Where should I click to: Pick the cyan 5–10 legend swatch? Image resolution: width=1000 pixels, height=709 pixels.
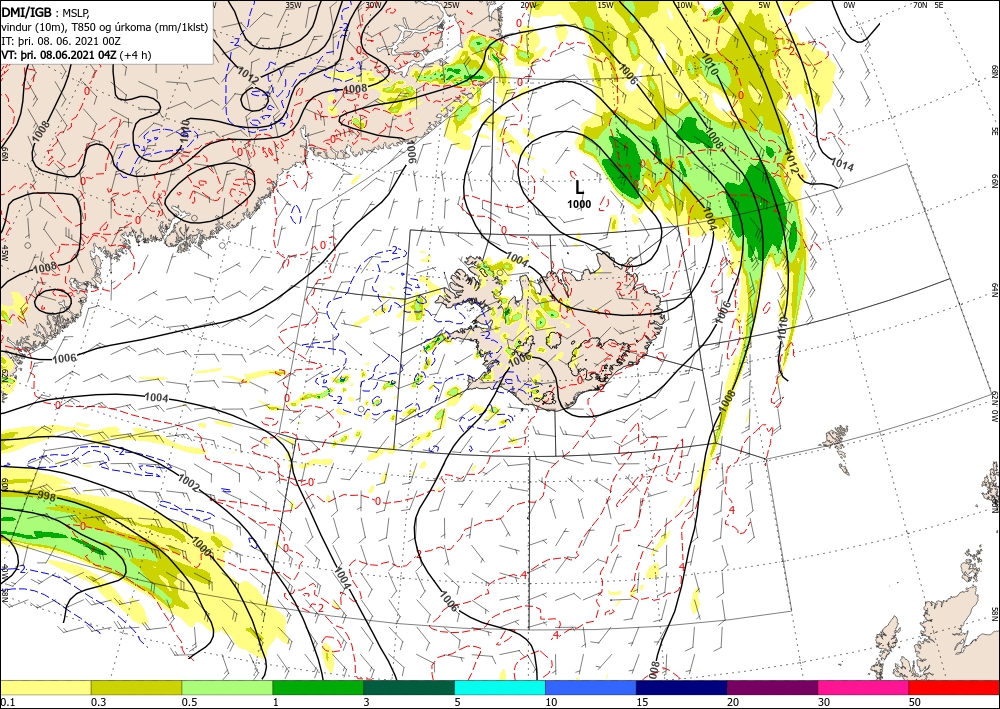tap(500, 687)
